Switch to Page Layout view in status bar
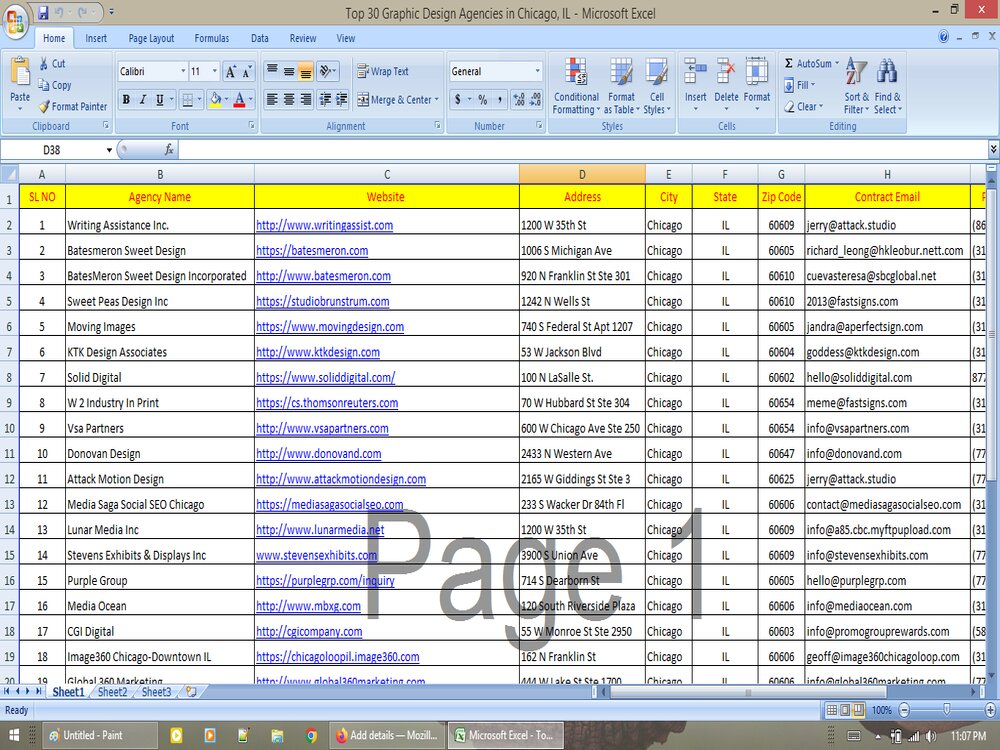 (845, 710)
